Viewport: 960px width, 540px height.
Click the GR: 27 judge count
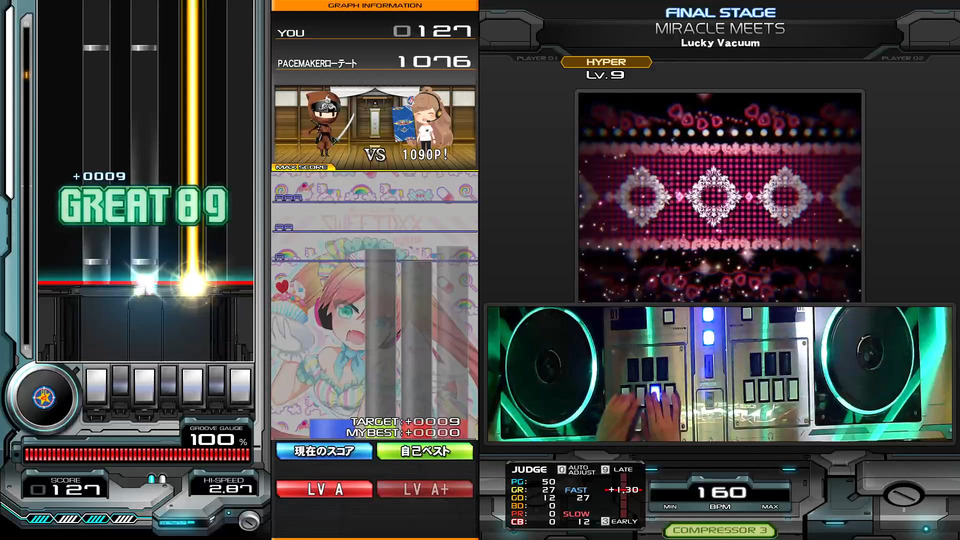point(533,490)
